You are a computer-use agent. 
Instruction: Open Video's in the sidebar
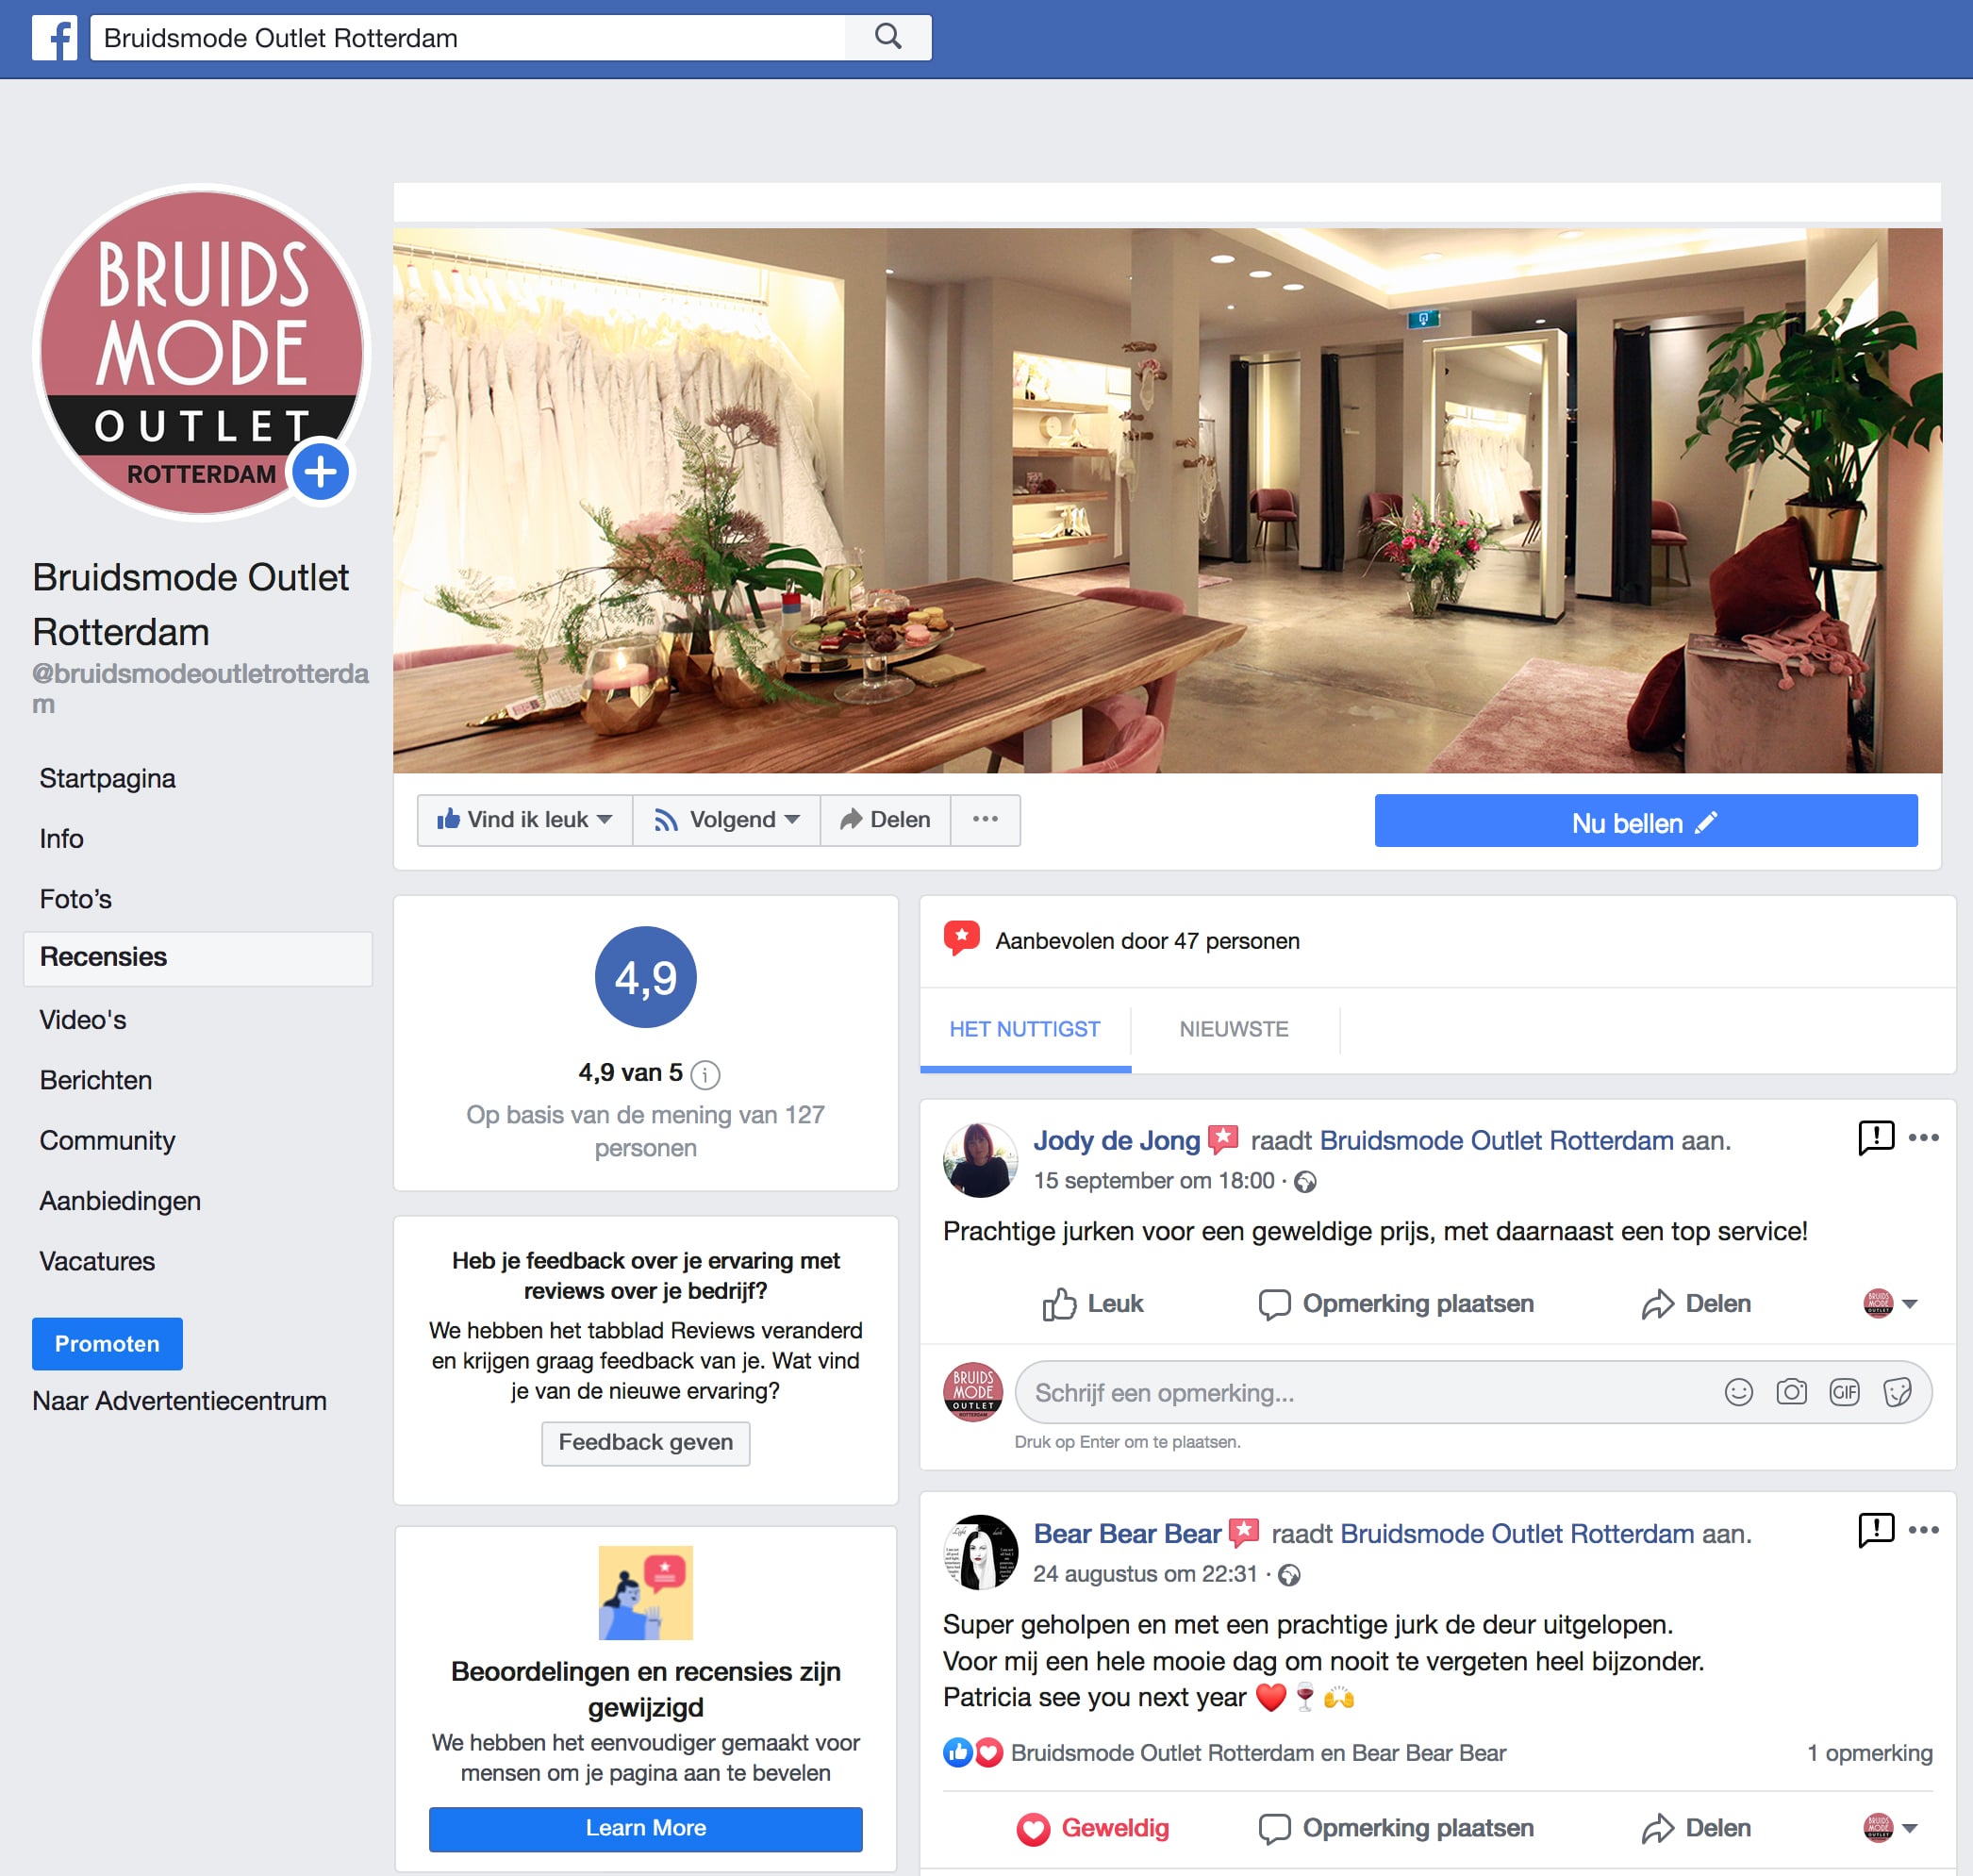82,1019
